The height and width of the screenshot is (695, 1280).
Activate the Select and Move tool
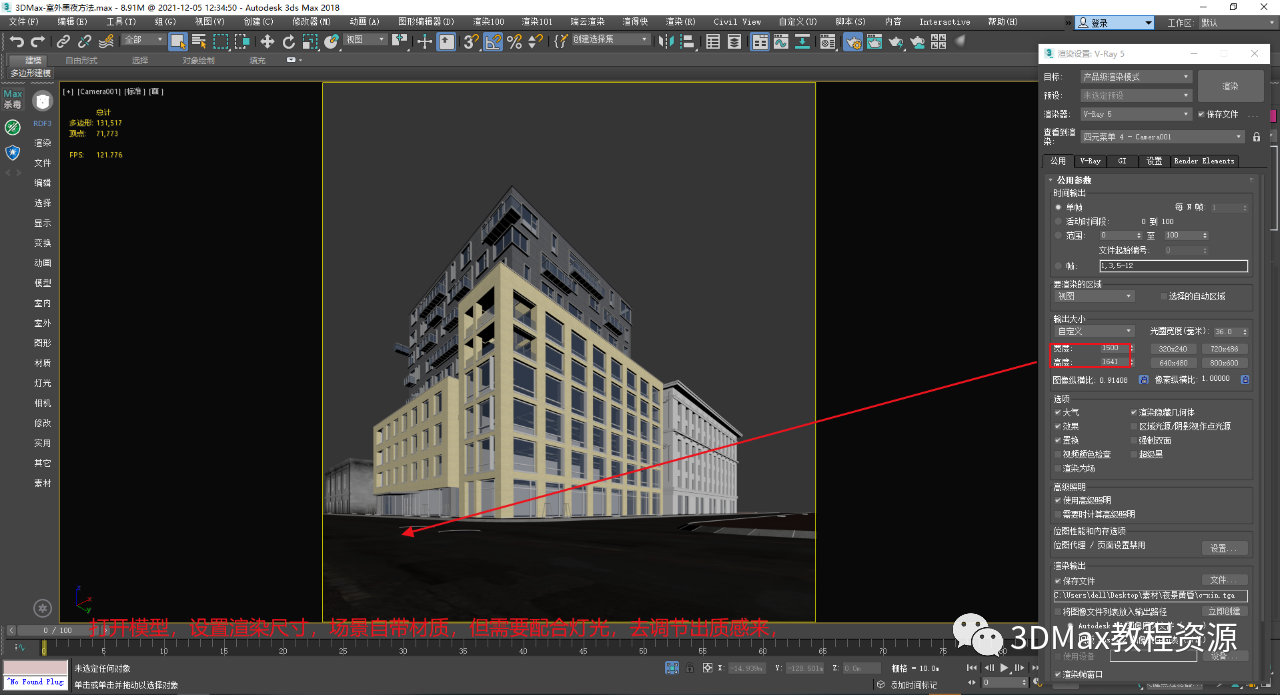click(268, 41)
